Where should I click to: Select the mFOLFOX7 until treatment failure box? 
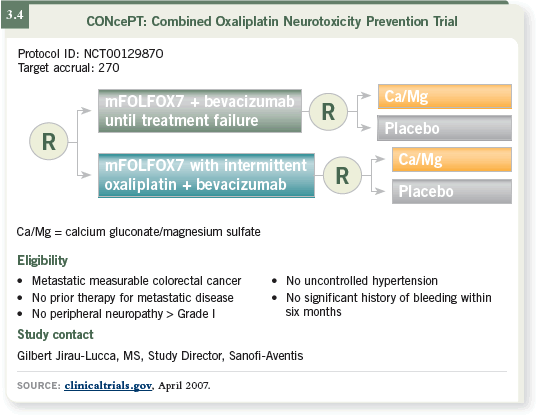click(200, 111)
